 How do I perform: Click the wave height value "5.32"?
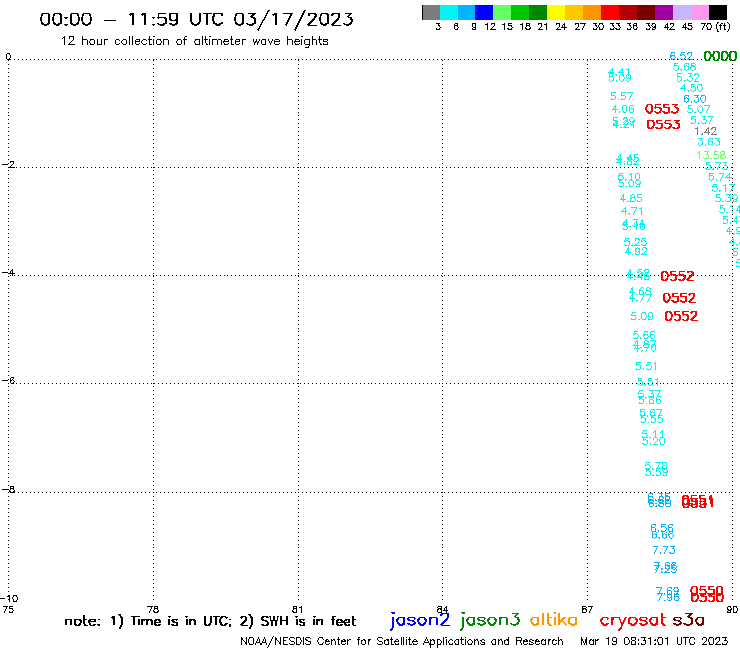tap(688, 77)
